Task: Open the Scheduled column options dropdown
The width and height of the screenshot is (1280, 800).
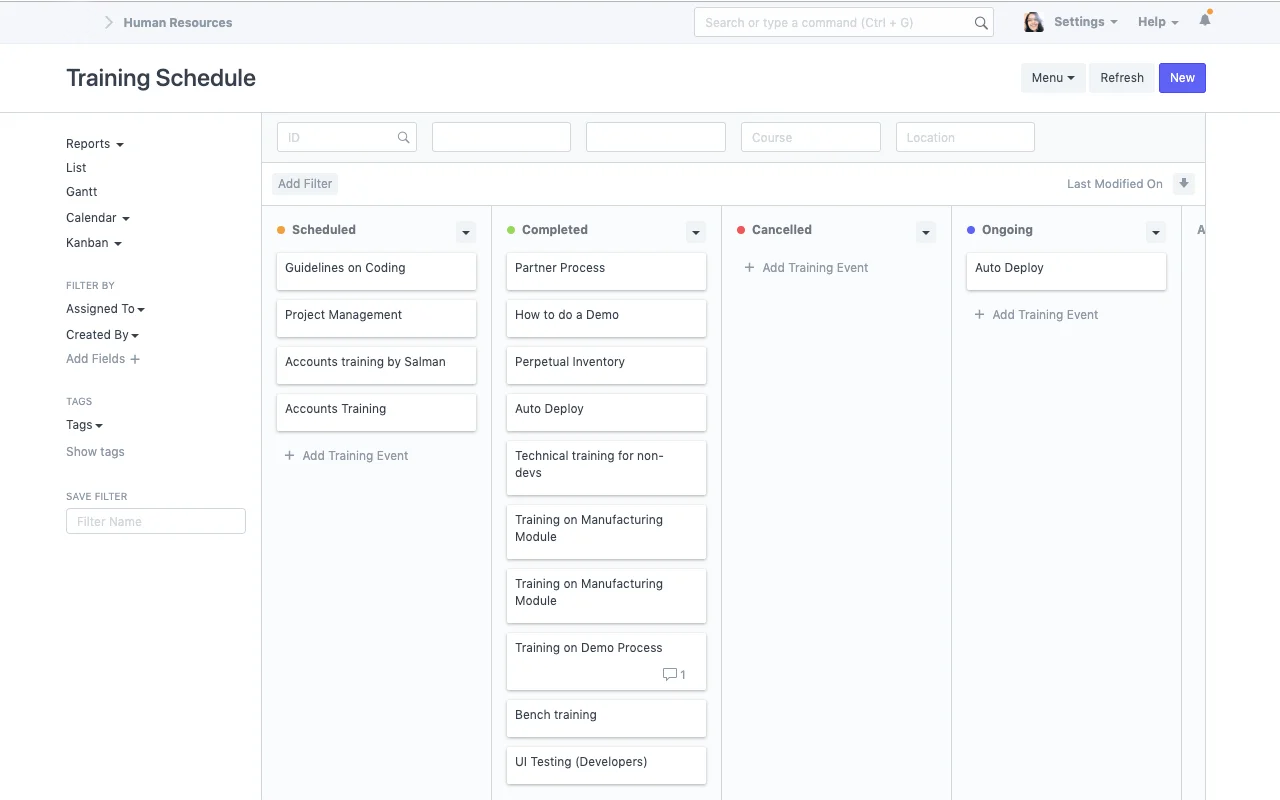Action: click(x=465, y=232)
